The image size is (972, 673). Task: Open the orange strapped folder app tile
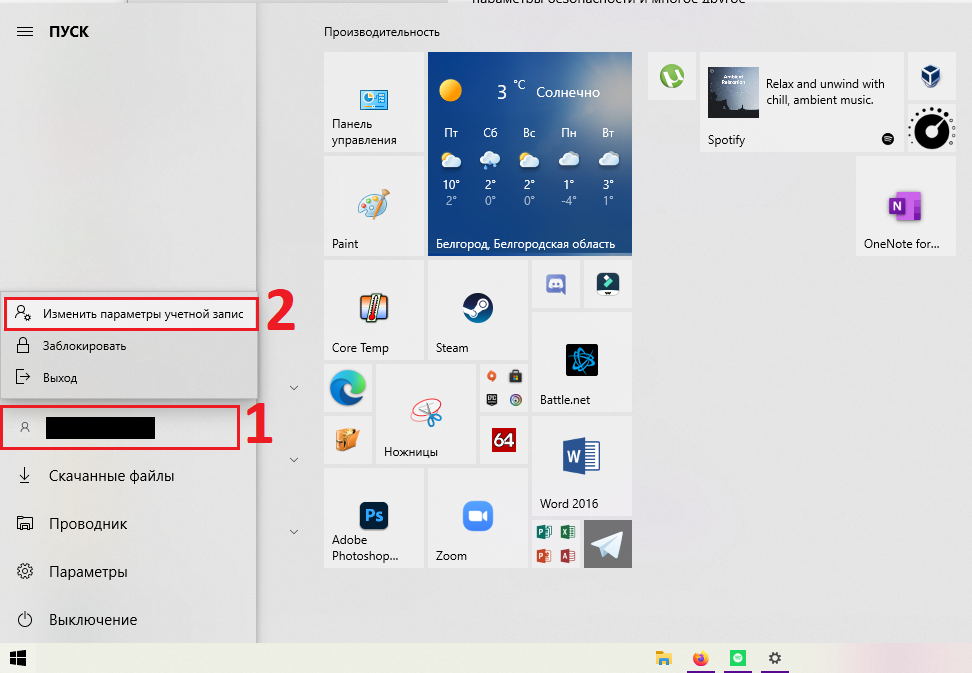tap(348, 440)
